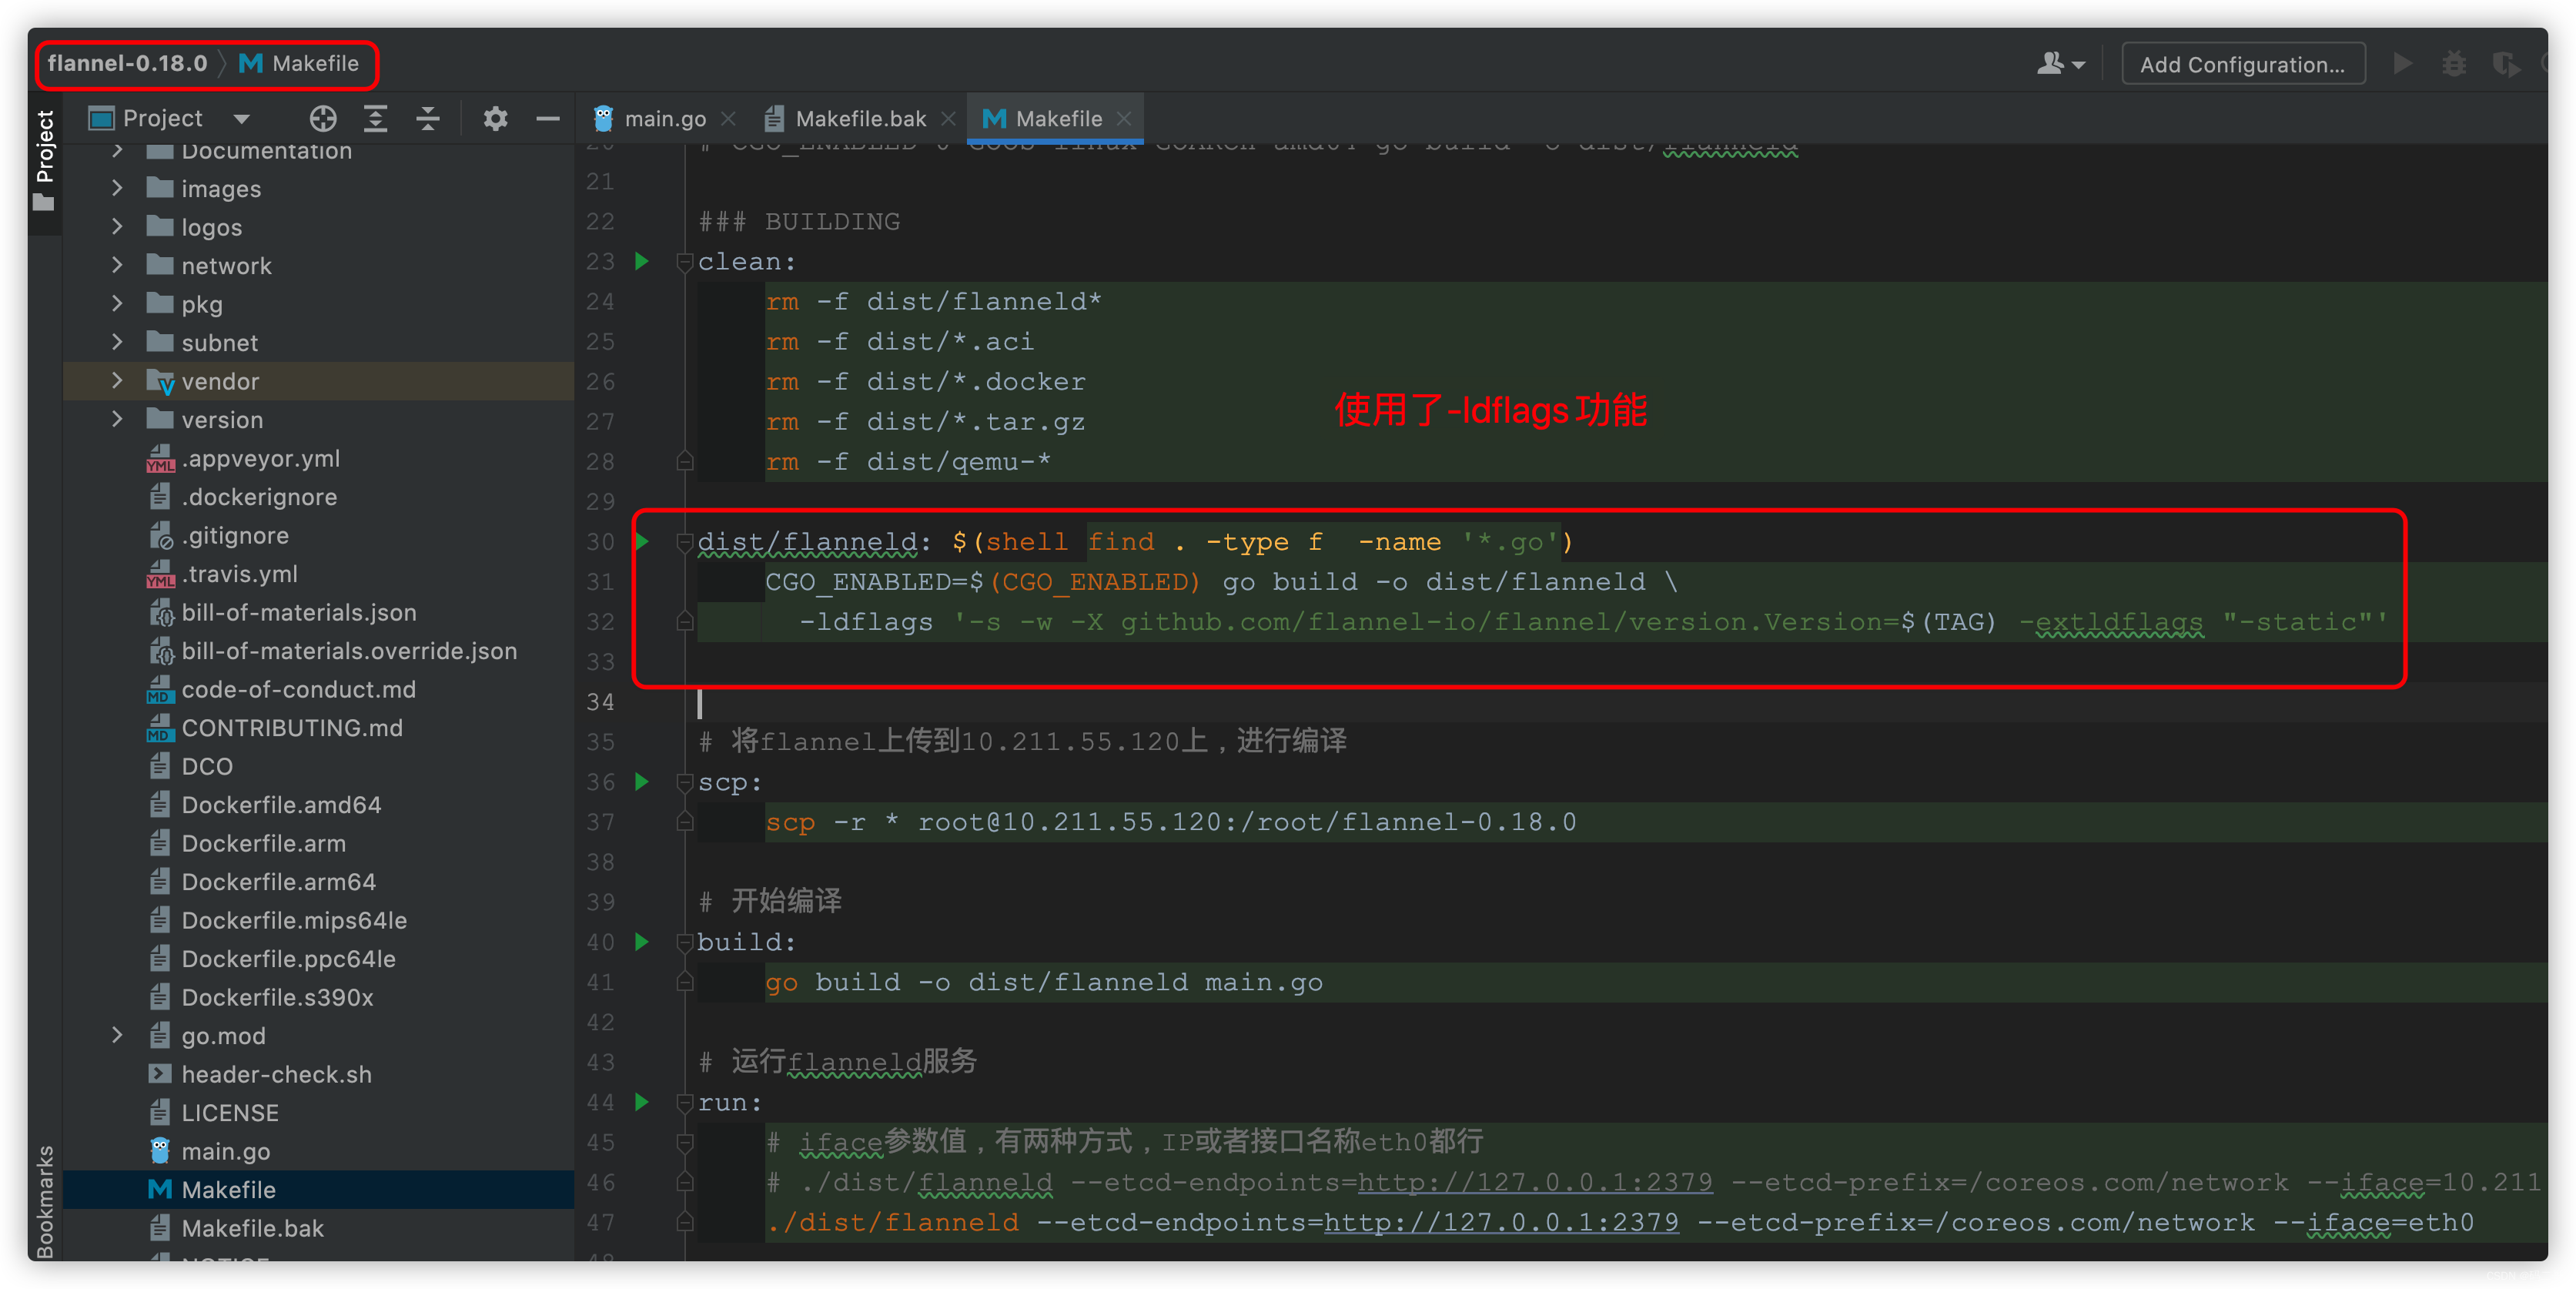2576x1289 pixels.
Task: Run the clean target via gutter arrow
Action: click(642, 262)
